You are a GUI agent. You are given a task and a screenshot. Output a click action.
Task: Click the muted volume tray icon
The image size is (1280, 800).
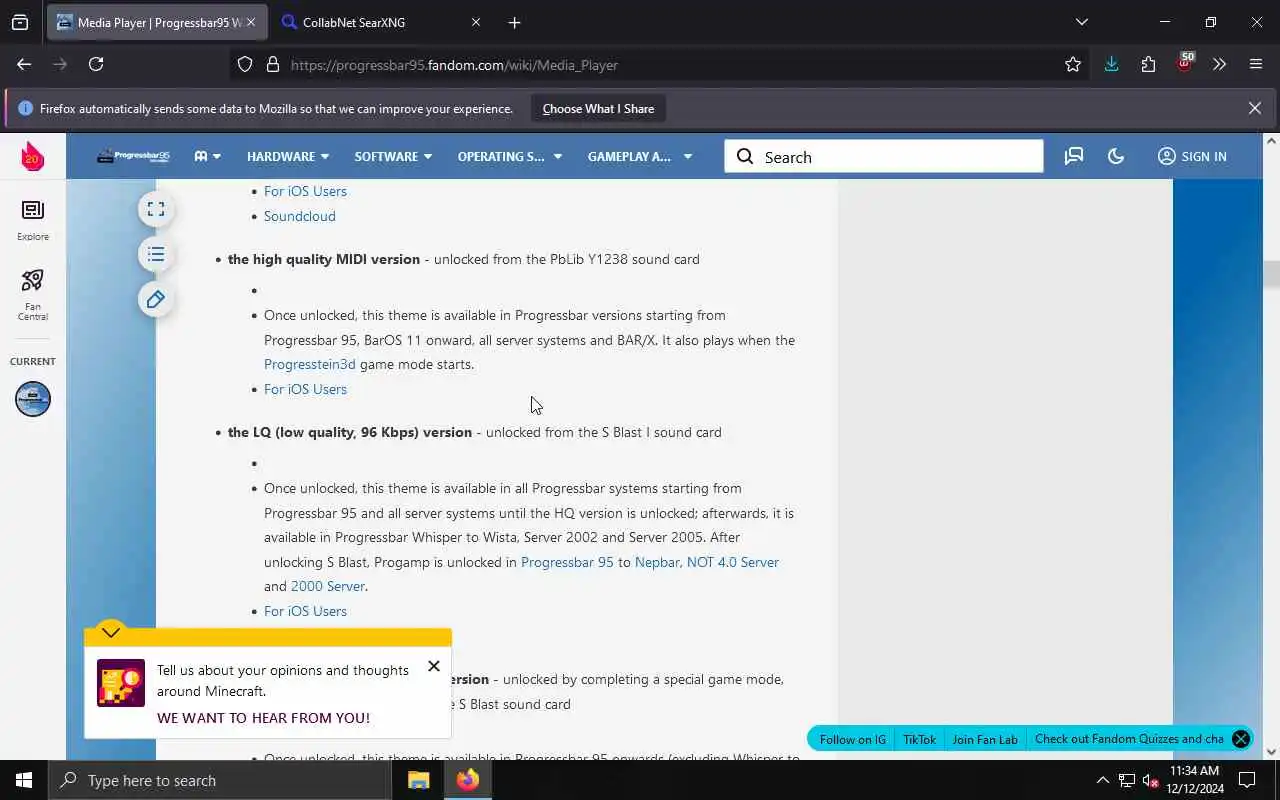[1151, 780]
